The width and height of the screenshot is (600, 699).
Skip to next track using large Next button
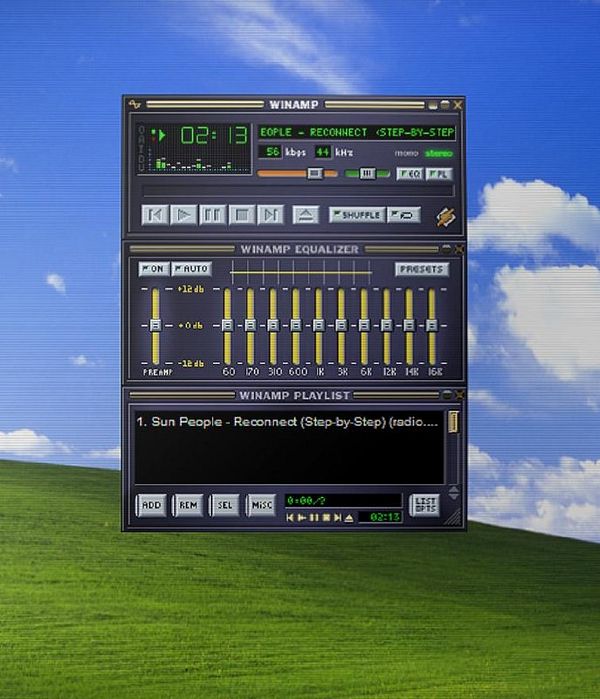pyautogui.click(x=270, y=215)
